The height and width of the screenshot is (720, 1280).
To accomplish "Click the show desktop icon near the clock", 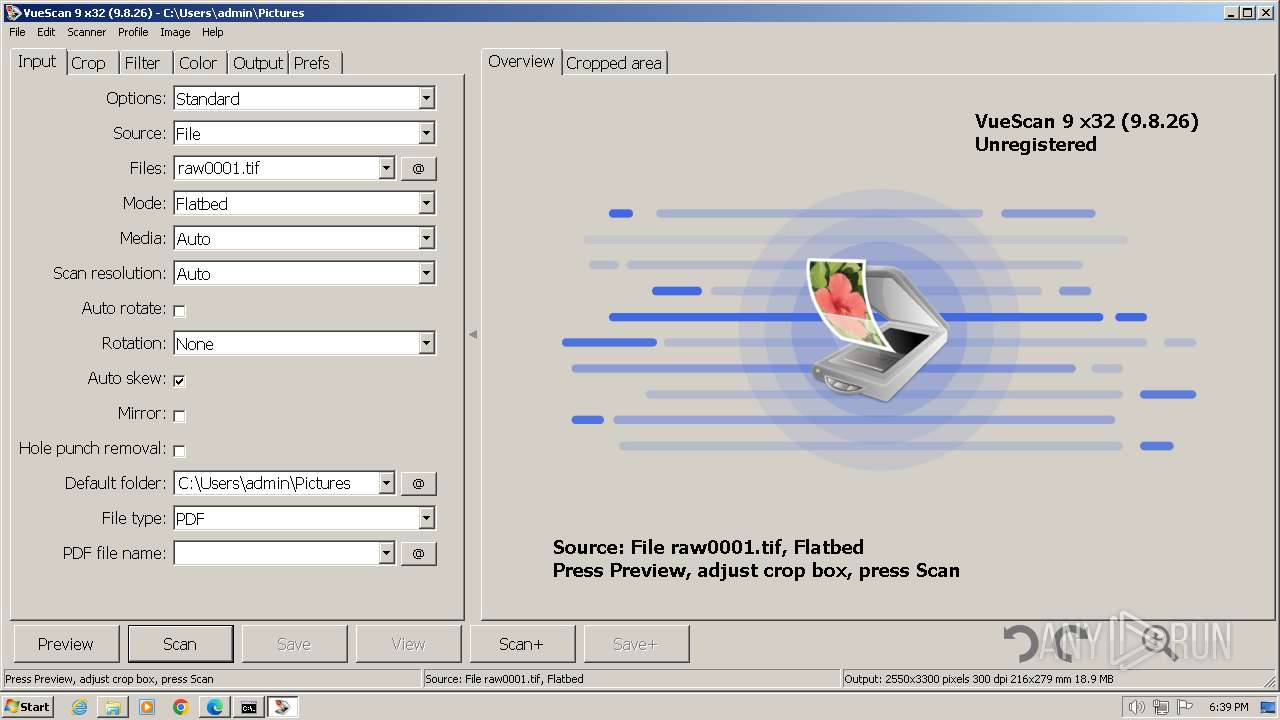I will tap(1268, 707).
